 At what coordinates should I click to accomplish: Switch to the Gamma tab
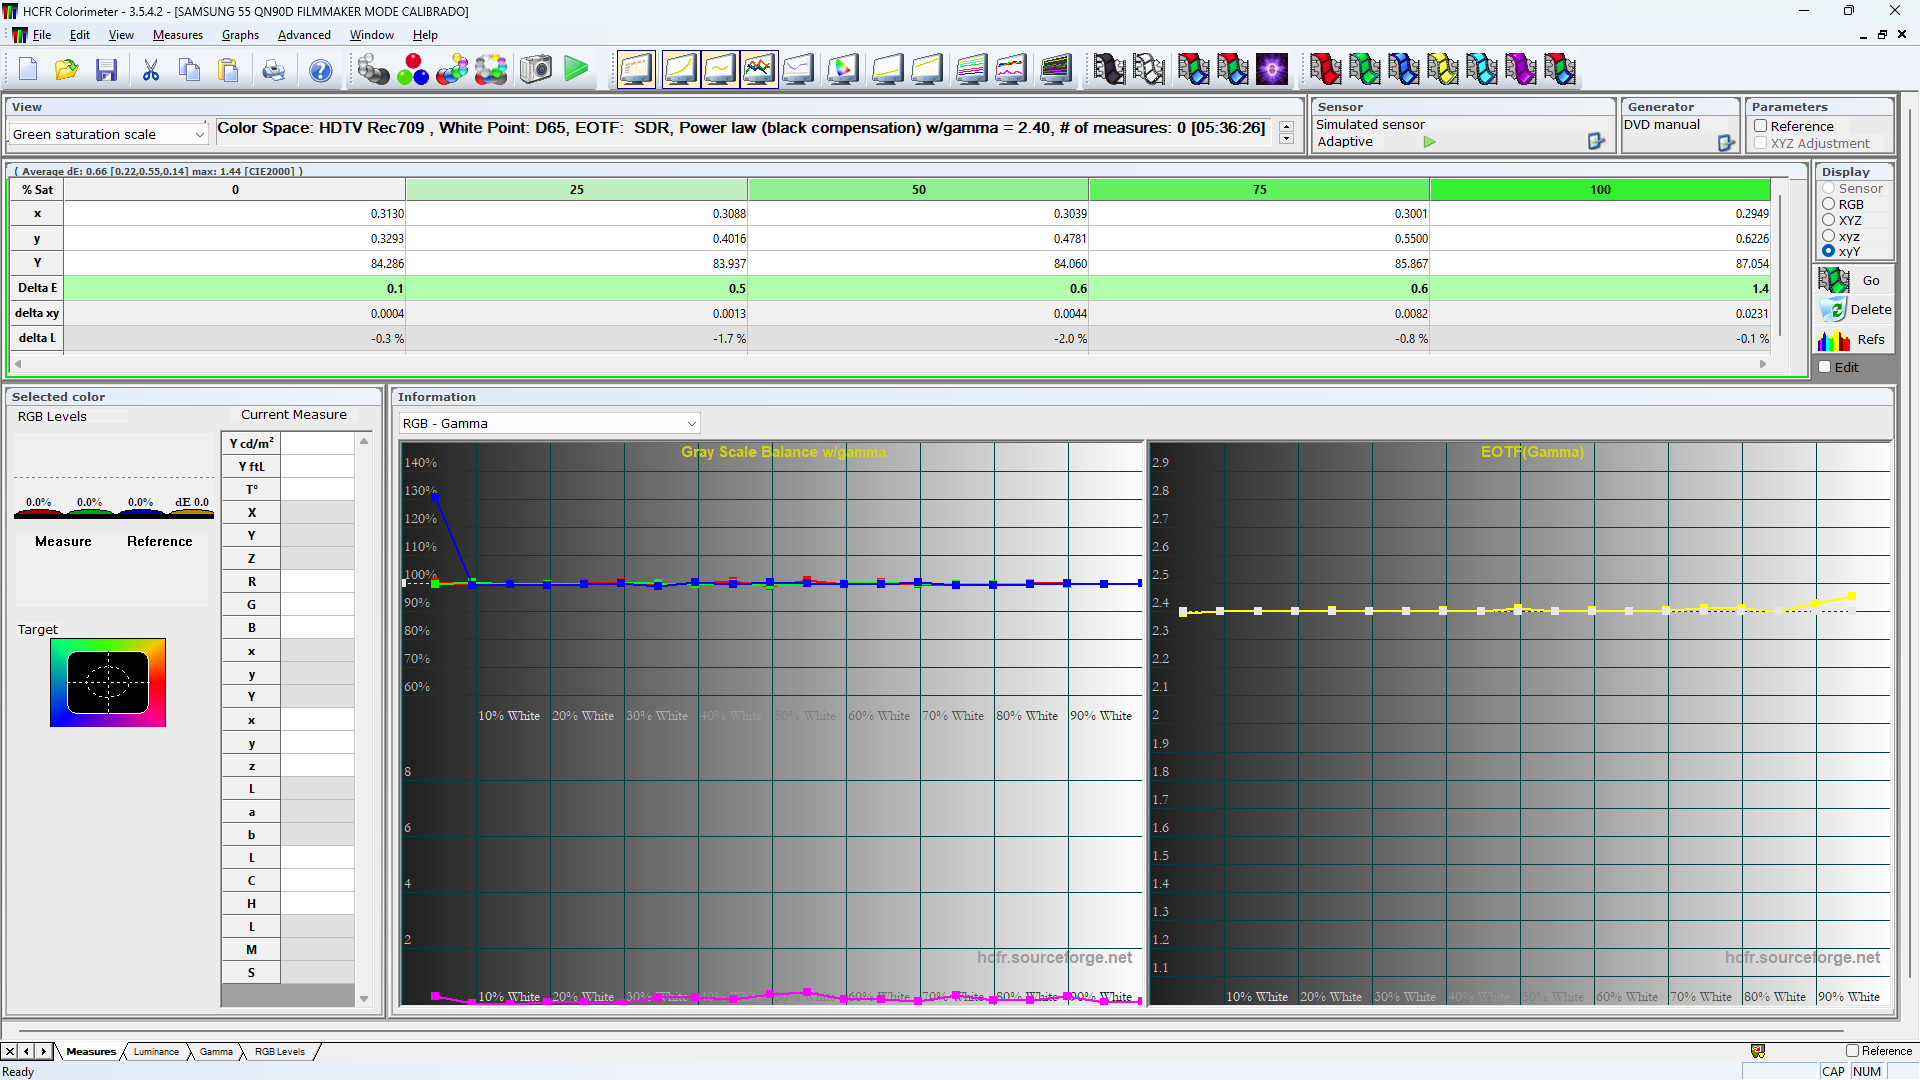216,1051
